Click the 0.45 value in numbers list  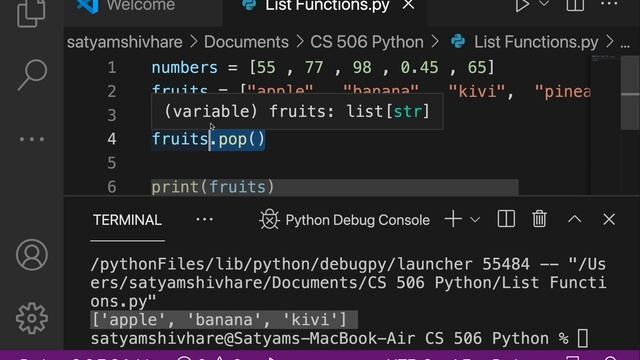coord(420,67)
